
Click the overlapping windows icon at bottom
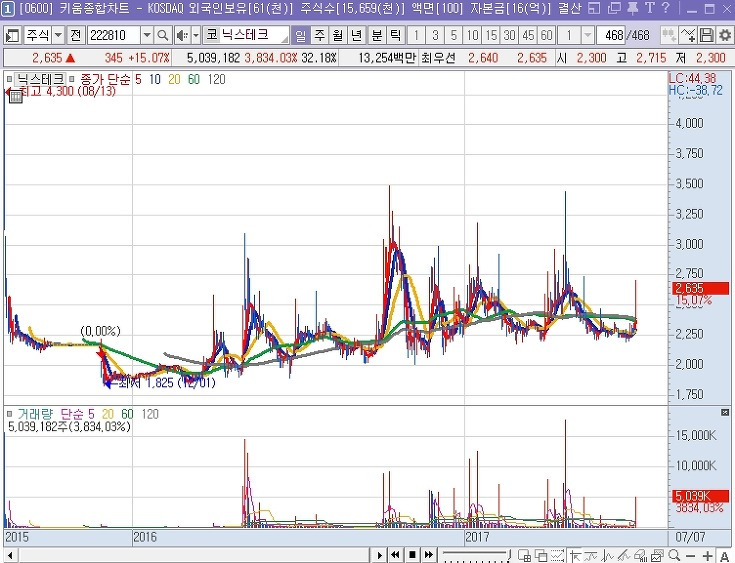tap(541, 556)
